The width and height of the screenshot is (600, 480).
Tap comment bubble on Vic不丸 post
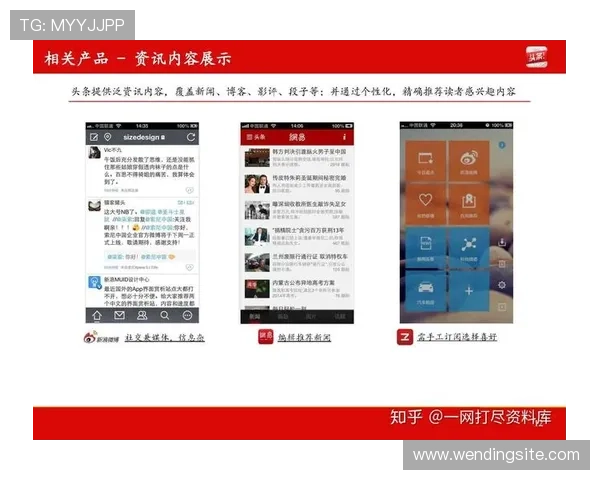click(x=189, y=190)
